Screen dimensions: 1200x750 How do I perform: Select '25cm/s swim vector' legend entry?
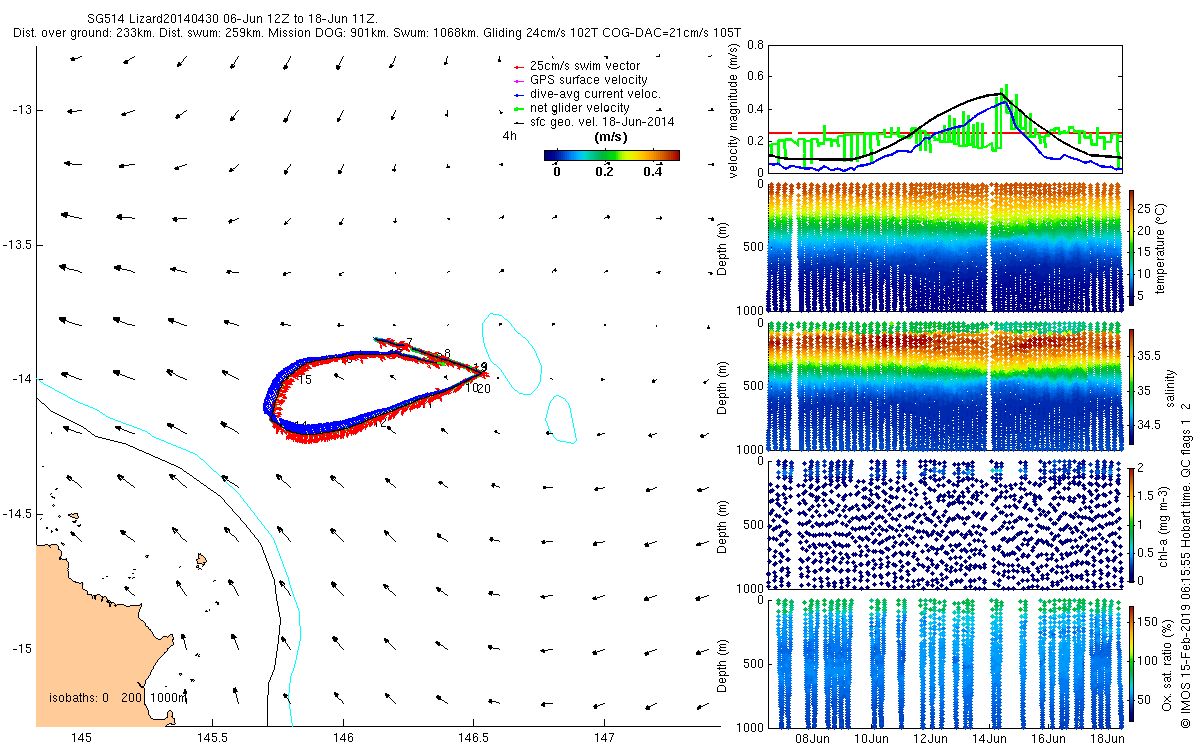coord(585,66)
